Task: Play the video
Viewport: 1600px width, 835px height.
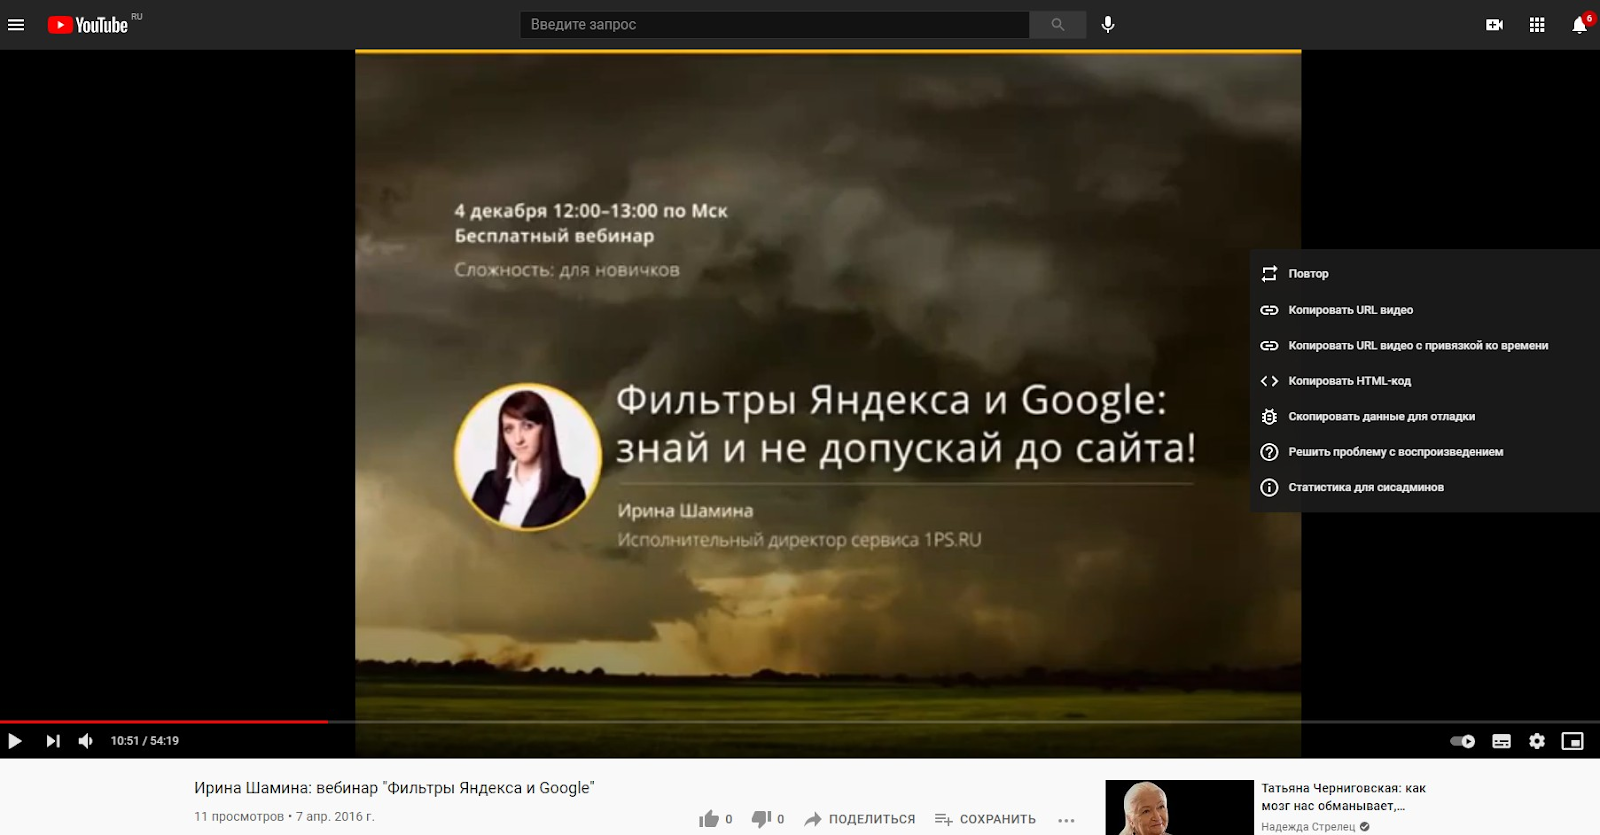Action: point(15,741)
